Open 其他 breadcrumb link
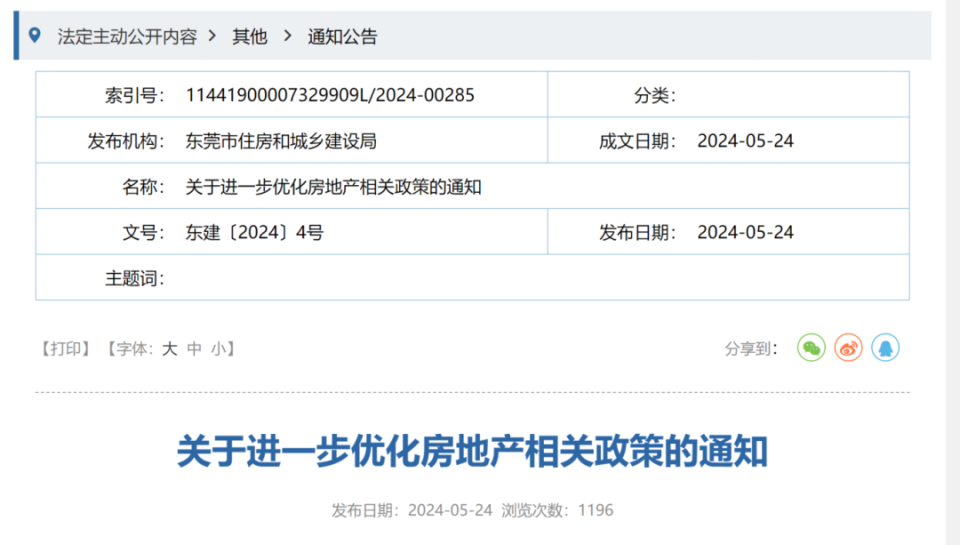 (250, 37)
